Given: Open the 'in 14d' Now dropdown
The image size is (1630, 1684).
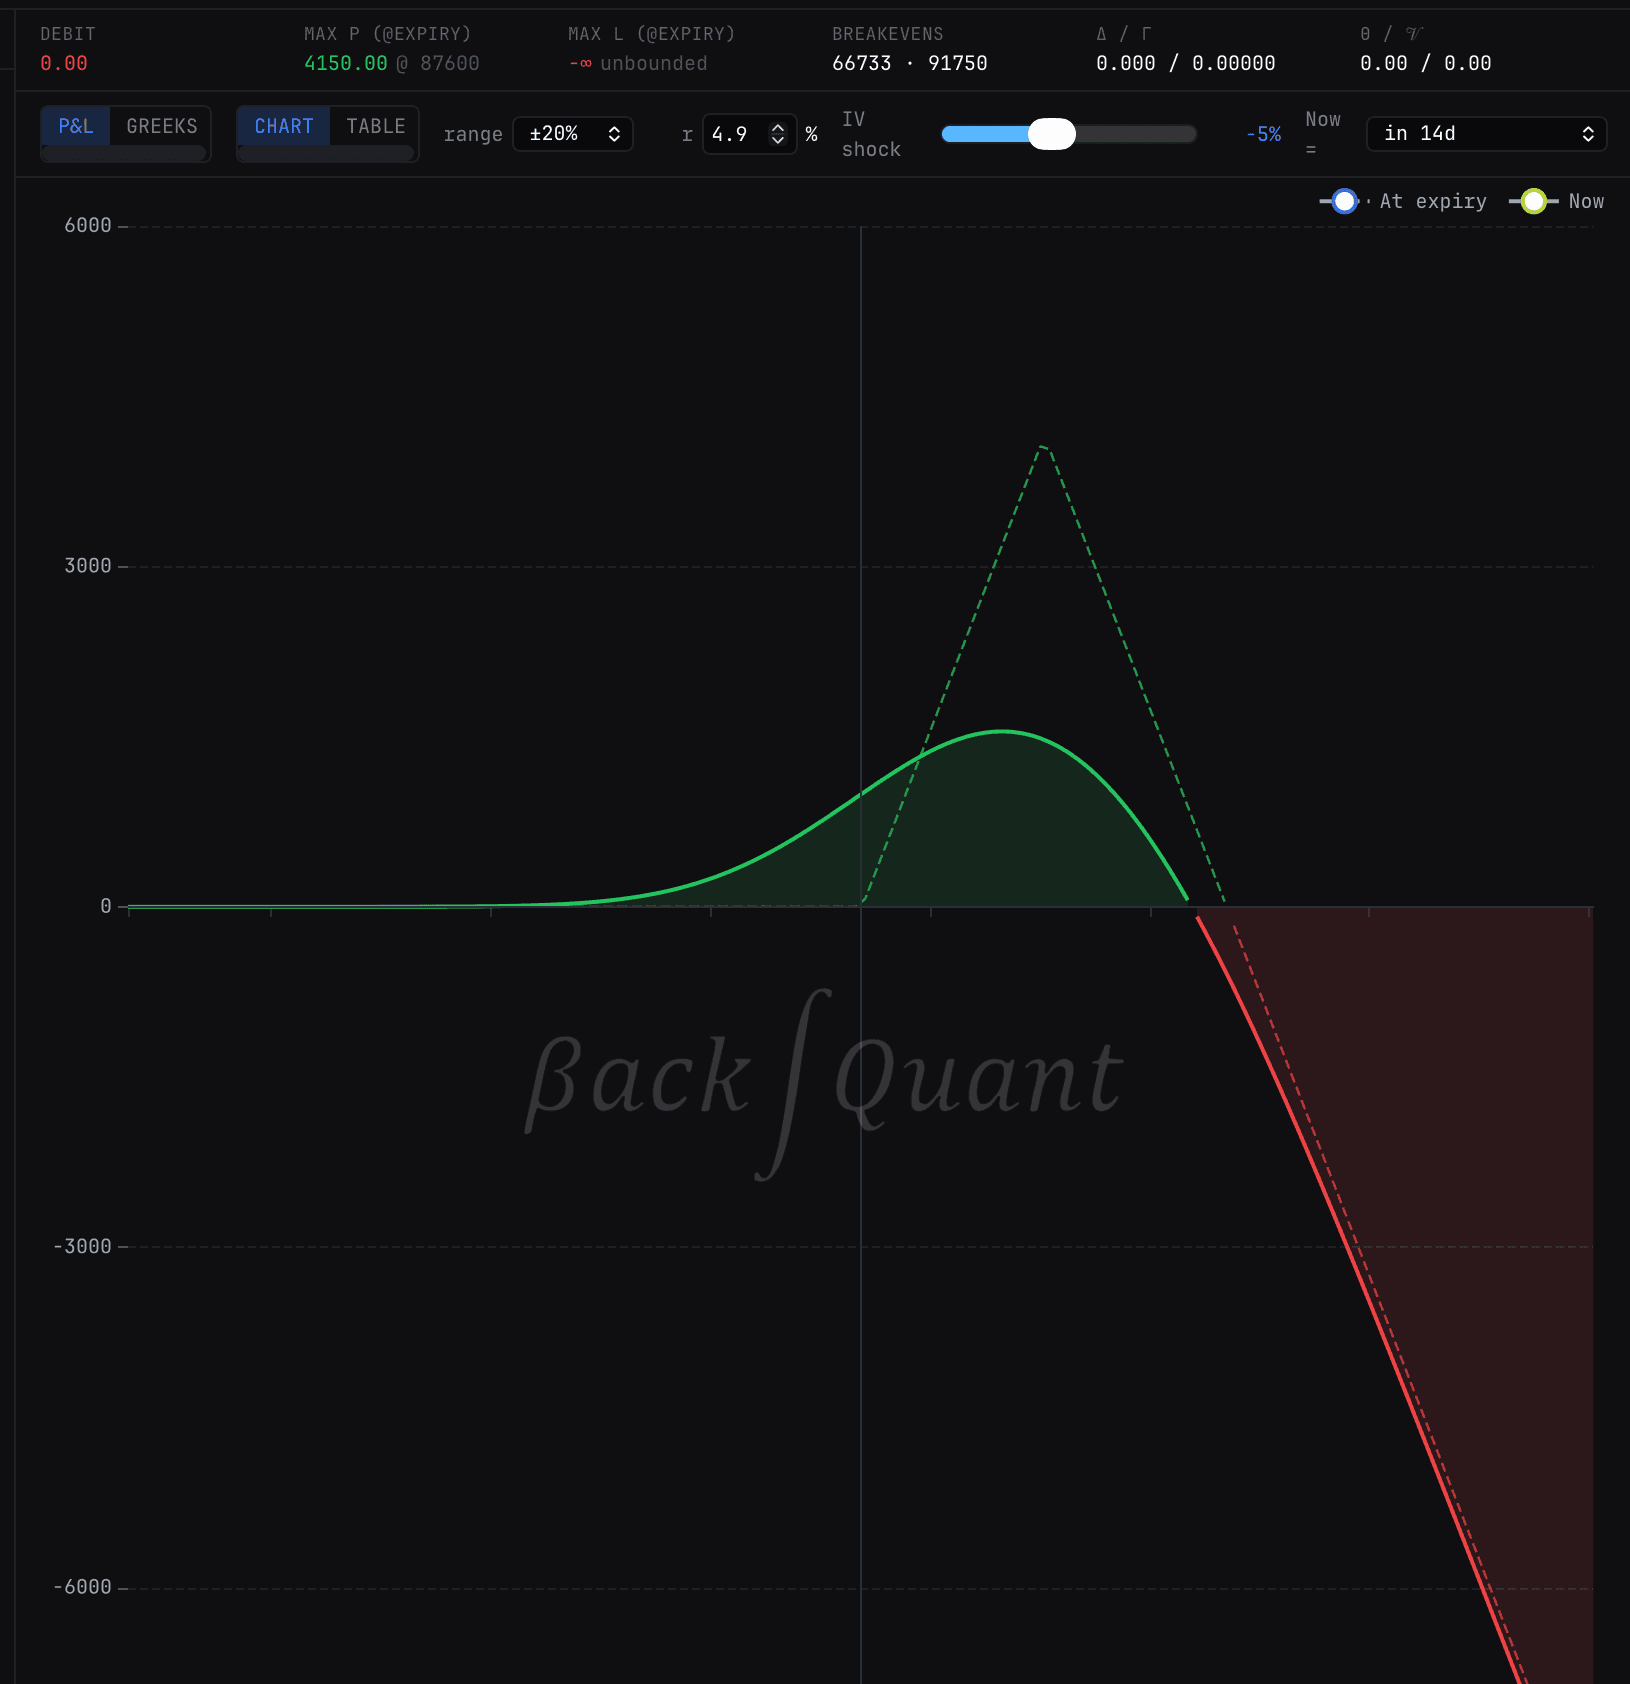Looking at the screenshot, I should tap(1487, 134).
